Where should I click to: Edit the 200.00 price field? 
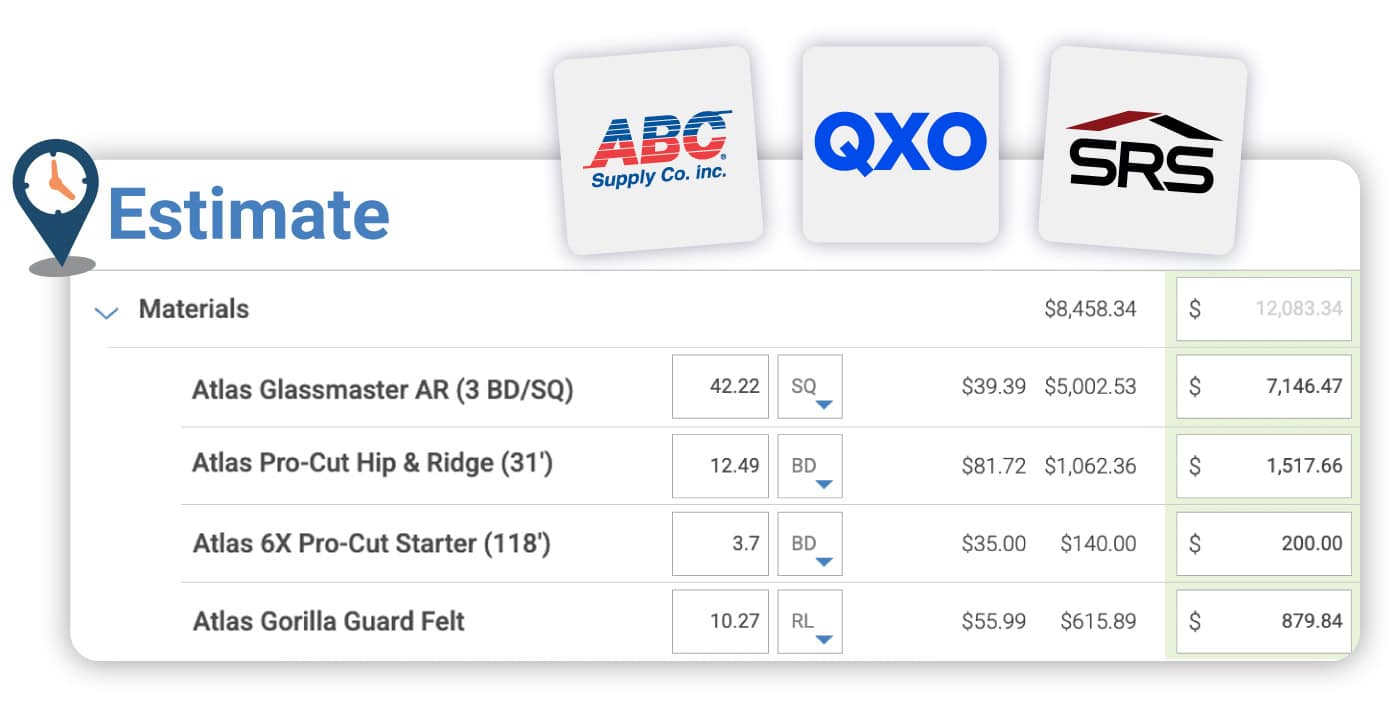tap(1263, 544)
